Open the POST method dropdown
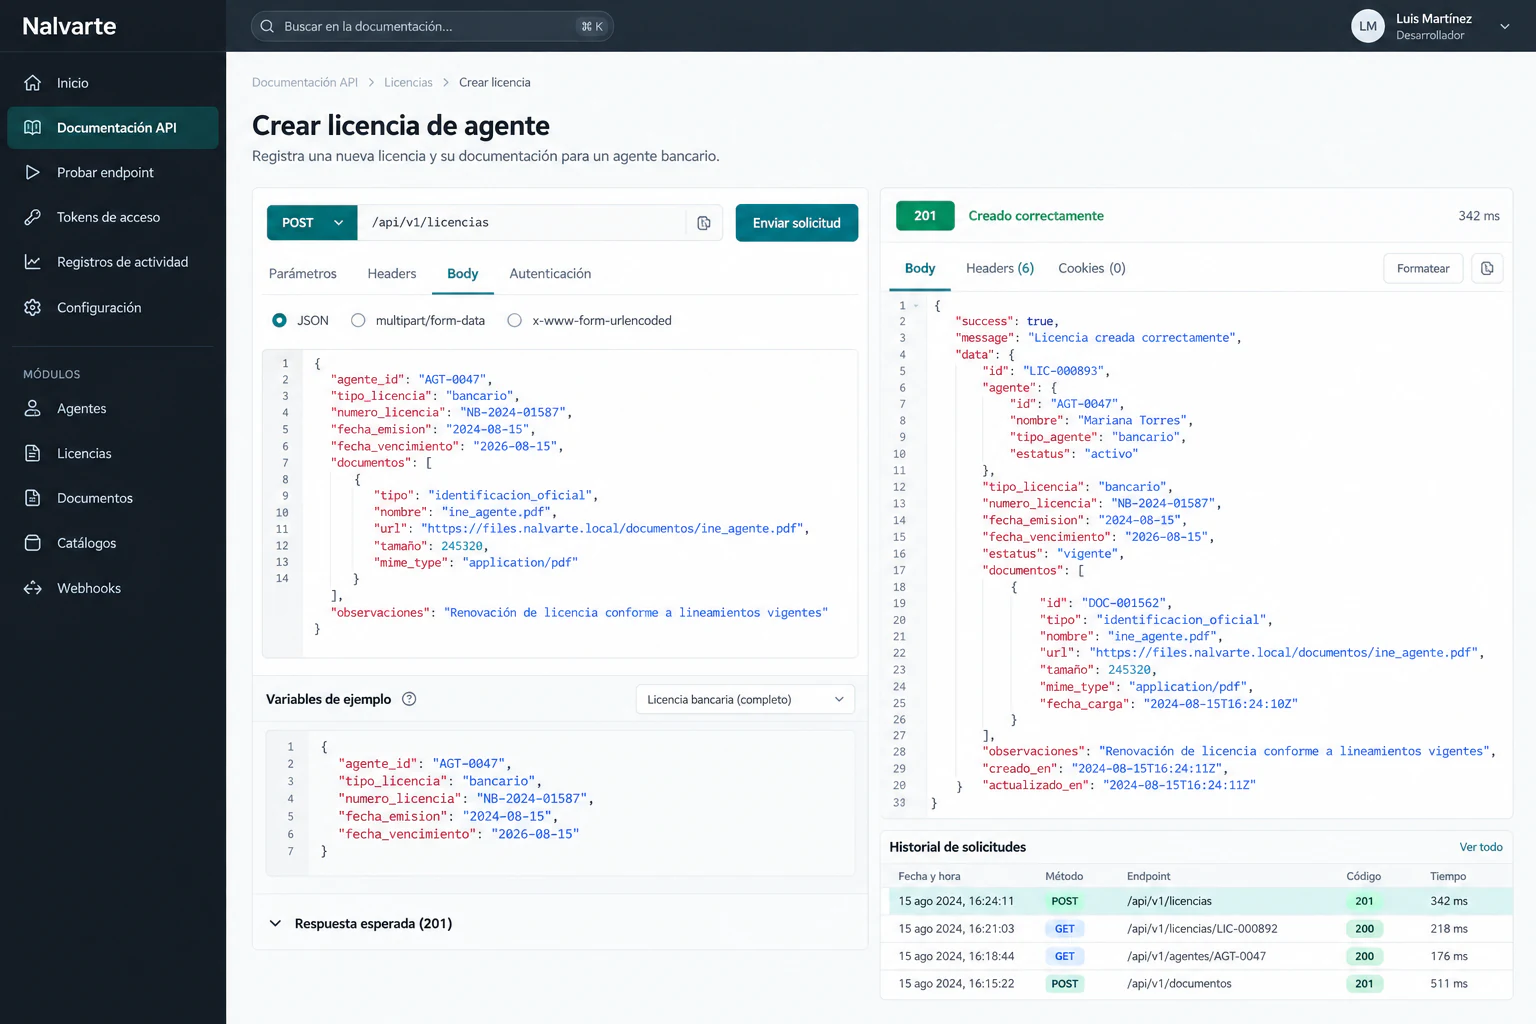 (x=312, y=223)
